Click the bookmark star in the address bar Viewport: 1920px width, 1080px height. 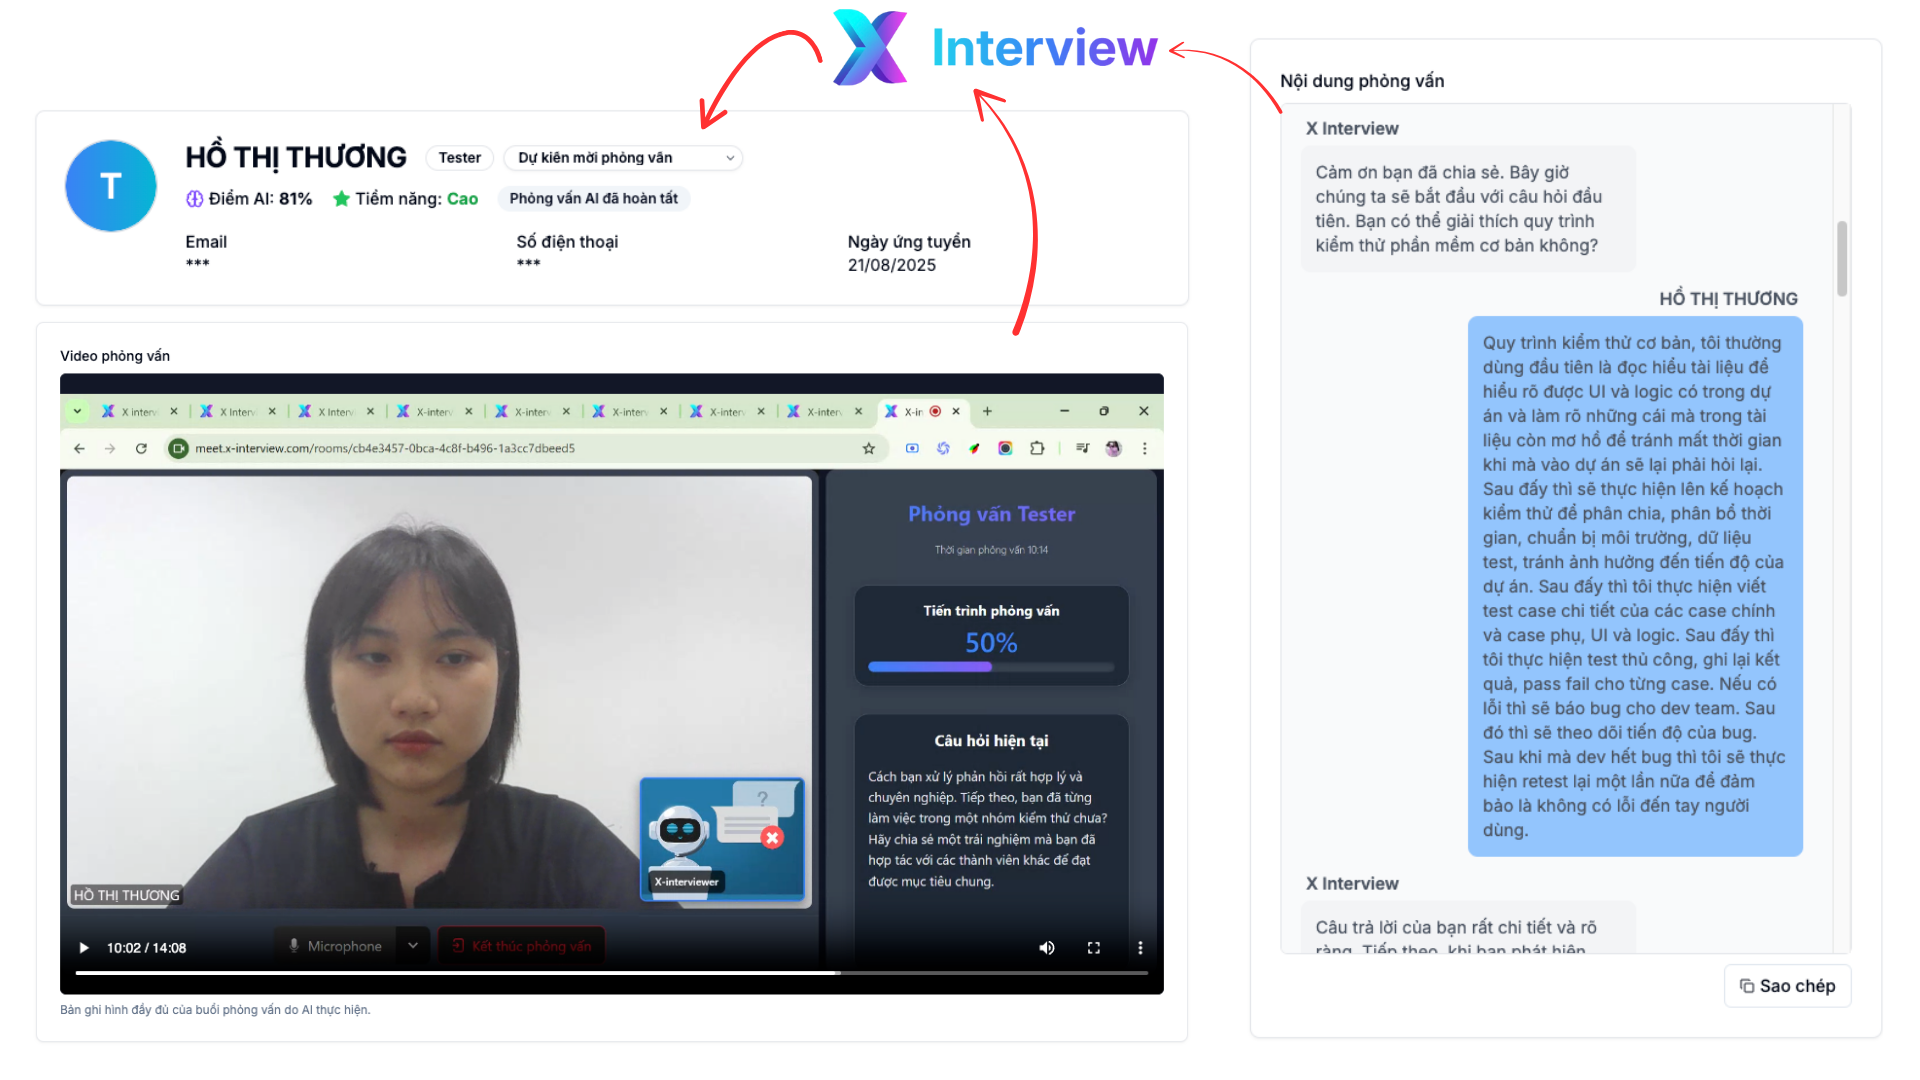pyautogui.click(x=868, y=449)
